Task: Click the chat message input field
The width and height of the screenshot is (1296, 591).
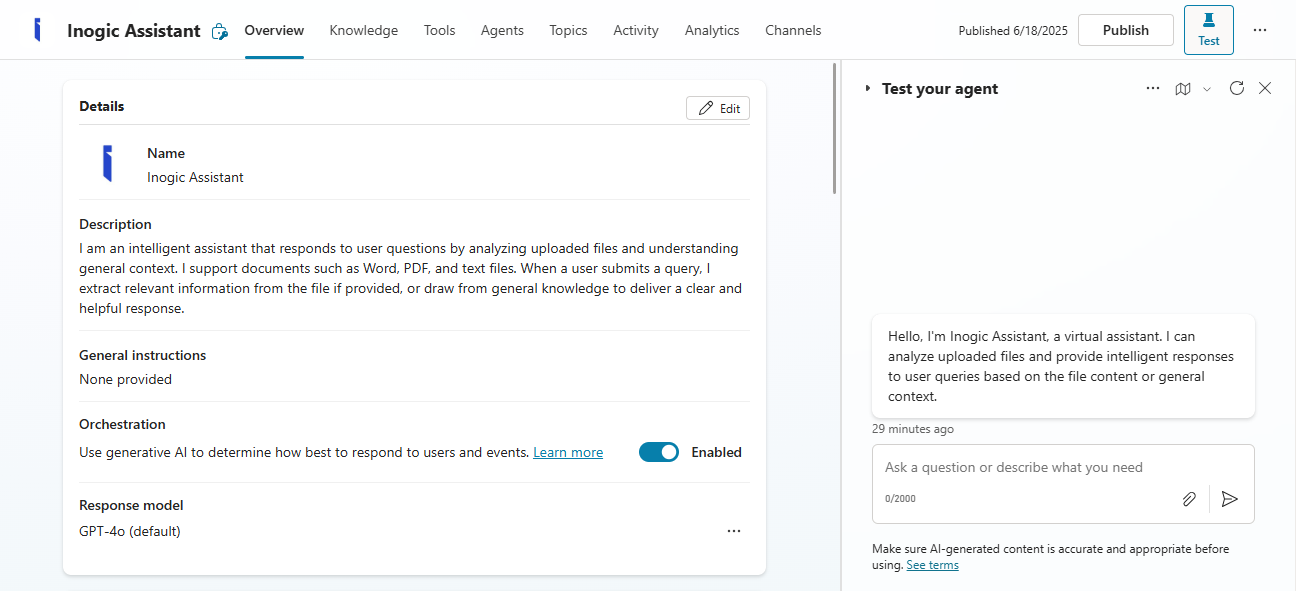Action: click(x=1063, y=467)
